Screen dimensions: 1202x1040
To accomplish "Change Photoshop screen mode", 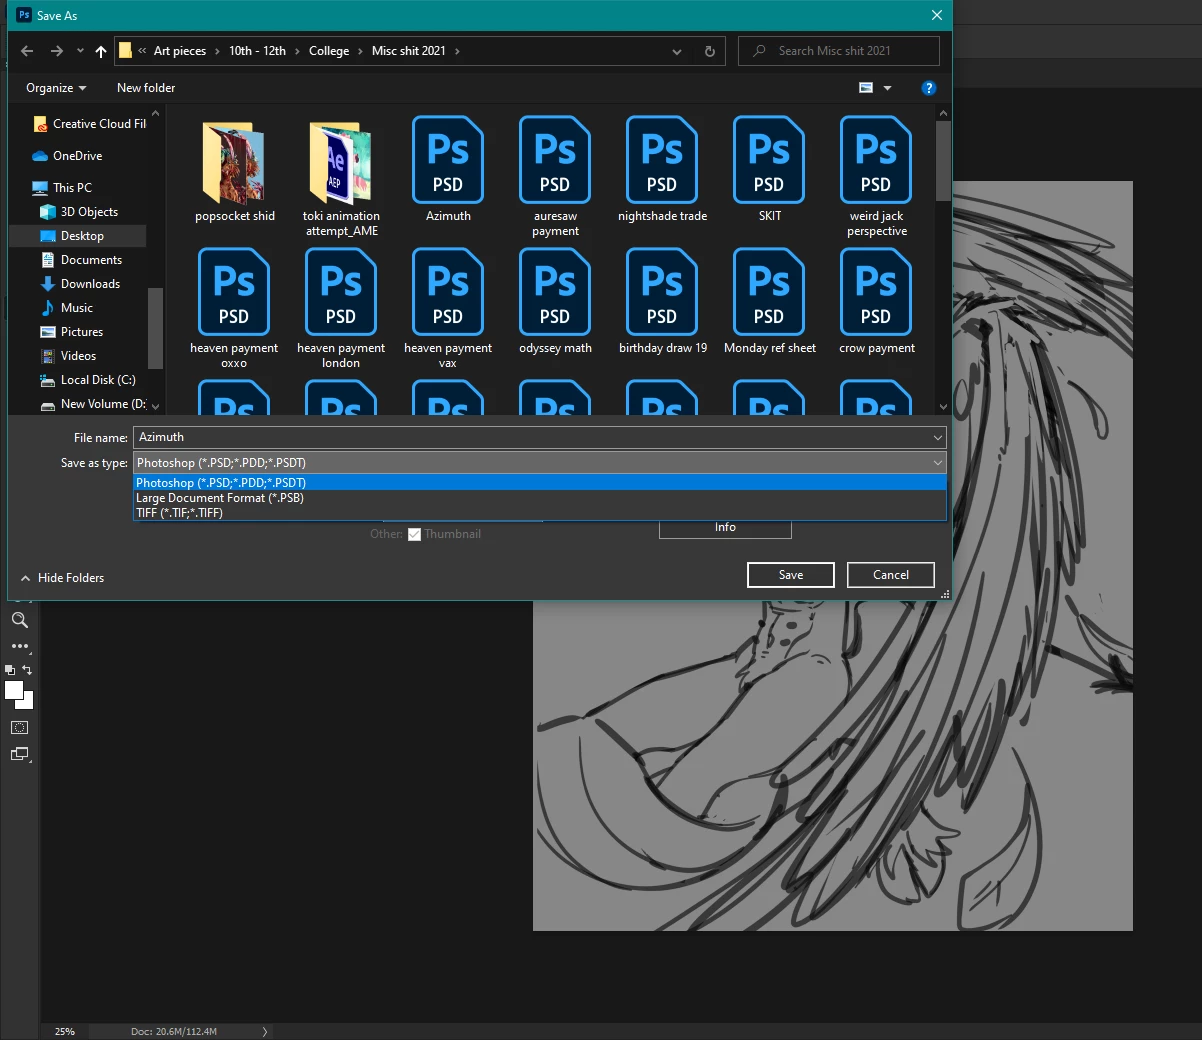I will [19, 754].
